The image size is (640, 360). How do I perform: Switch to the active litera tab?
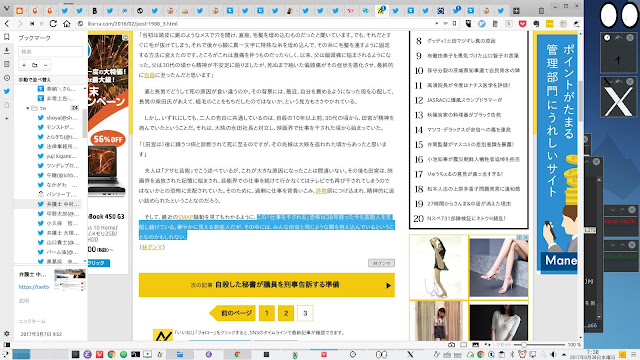point(380,11)
